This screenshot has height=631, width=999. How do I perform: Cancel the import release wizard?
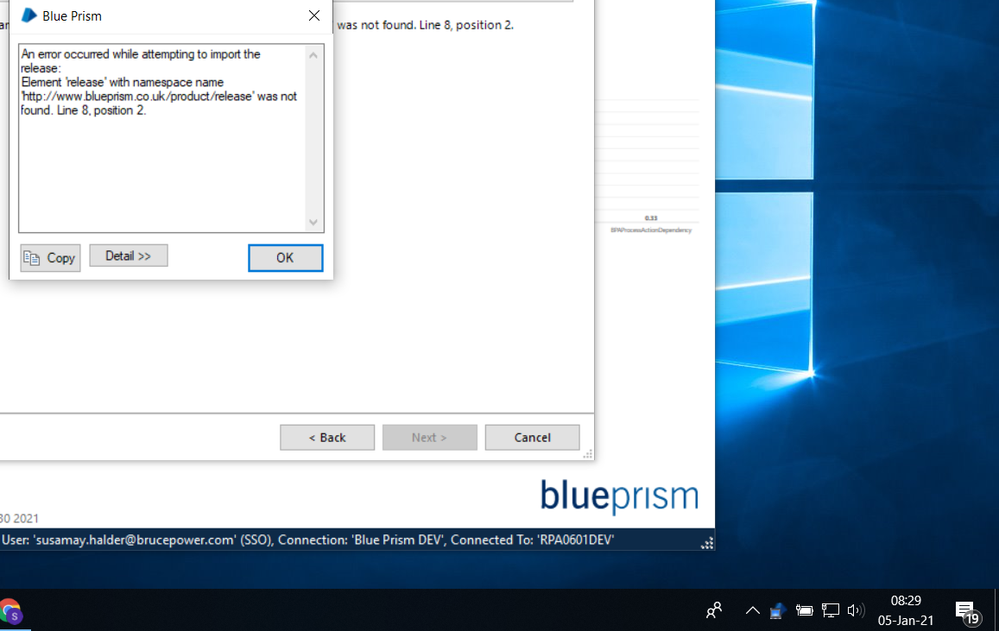point(532,437)
